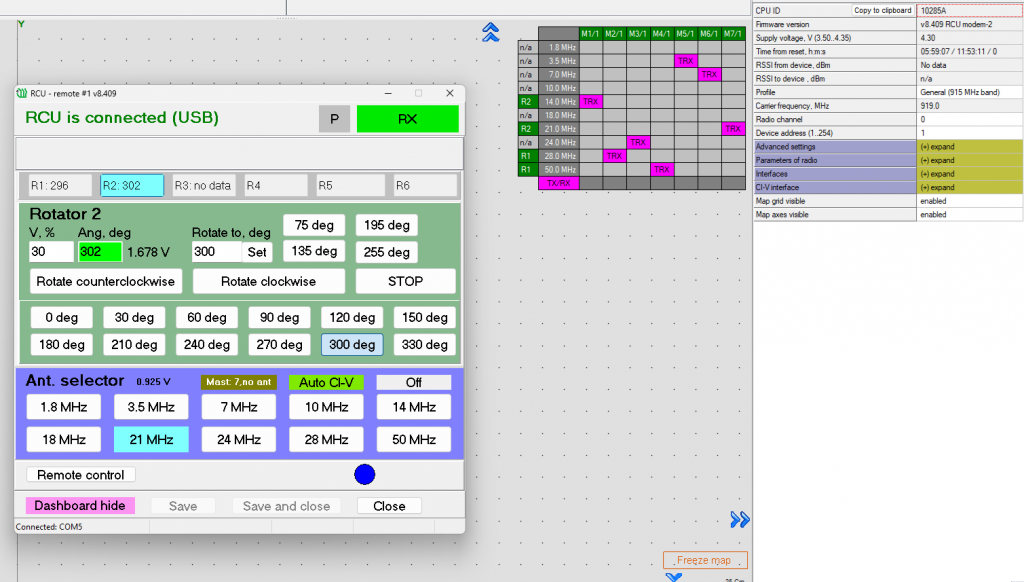Click the double chevron right arrow icon

[x=739, y=519]
